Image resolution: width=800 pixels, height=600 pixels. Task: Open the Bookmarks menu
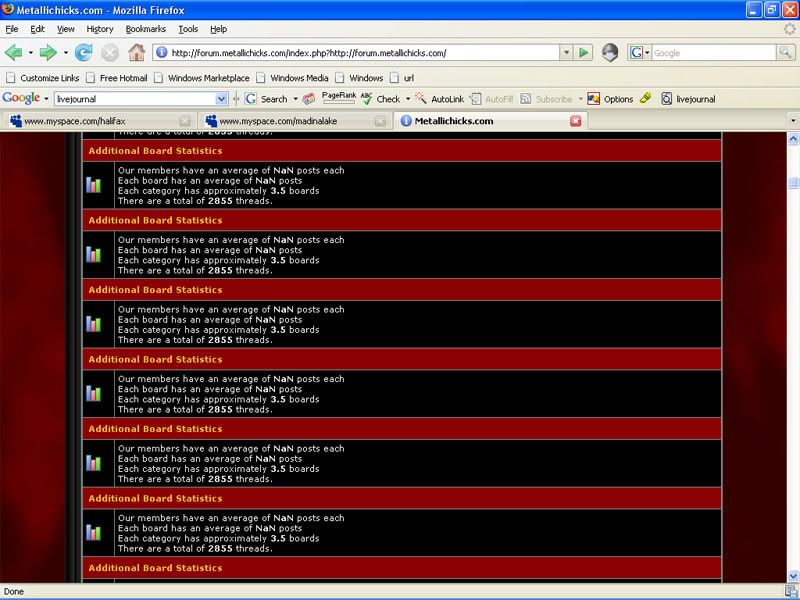(x=145, y=29)
